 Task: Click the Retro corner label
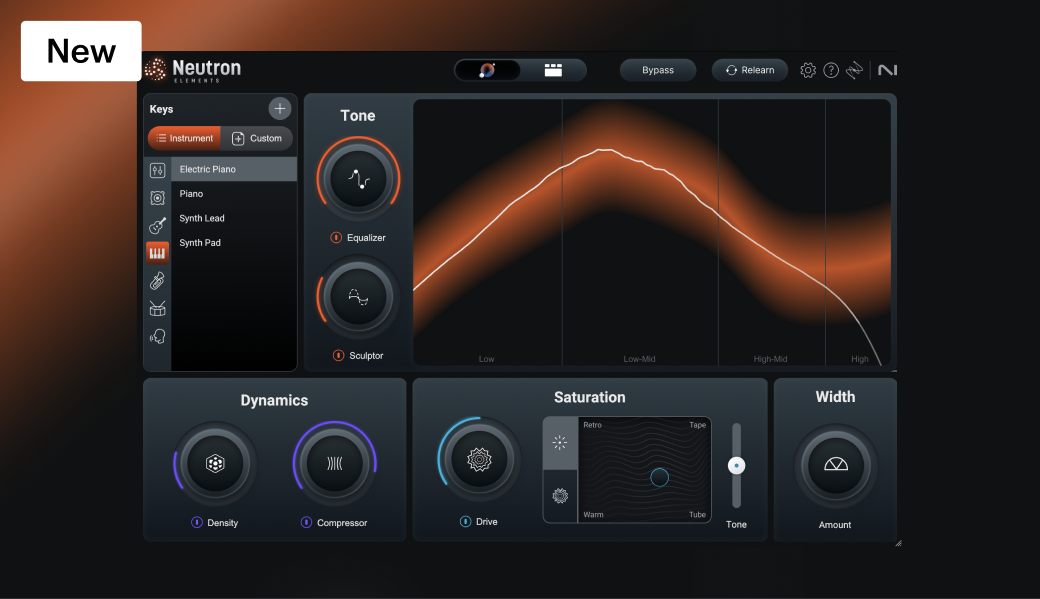click(592, 425)
